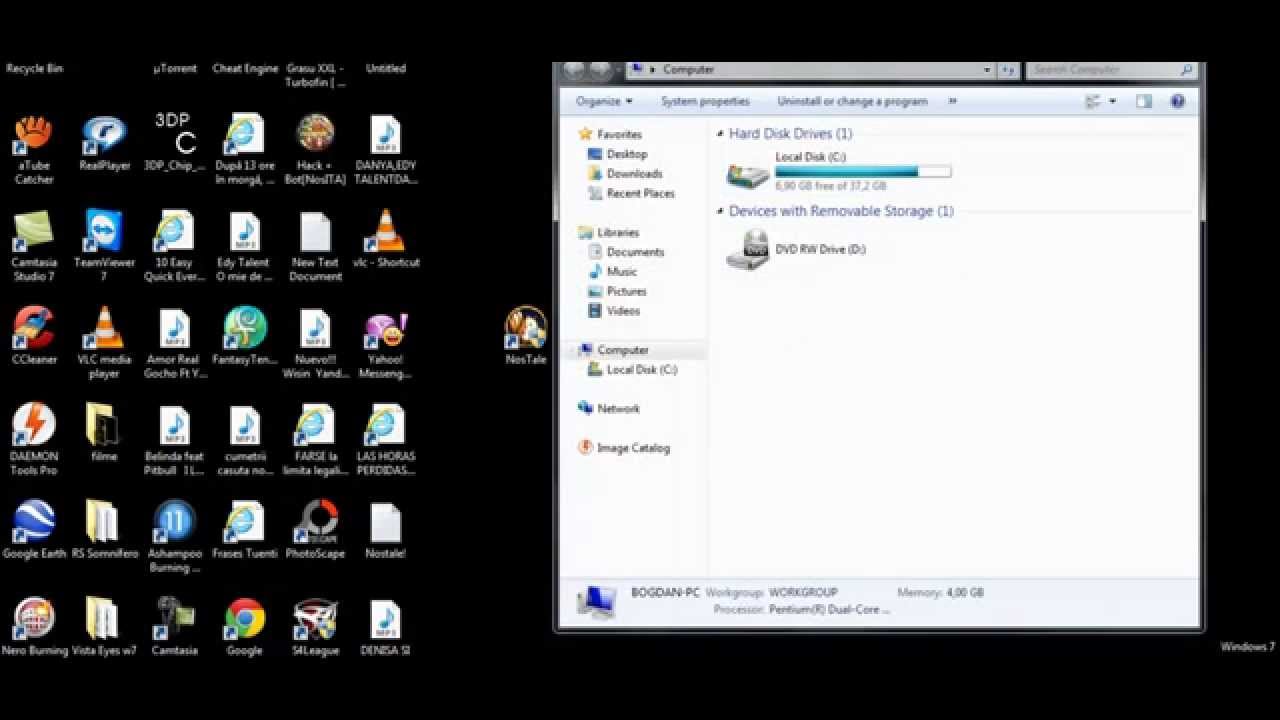1280x720 pixels.
Task: Select the S4League desktop icon
Action: tap(315, 627)
